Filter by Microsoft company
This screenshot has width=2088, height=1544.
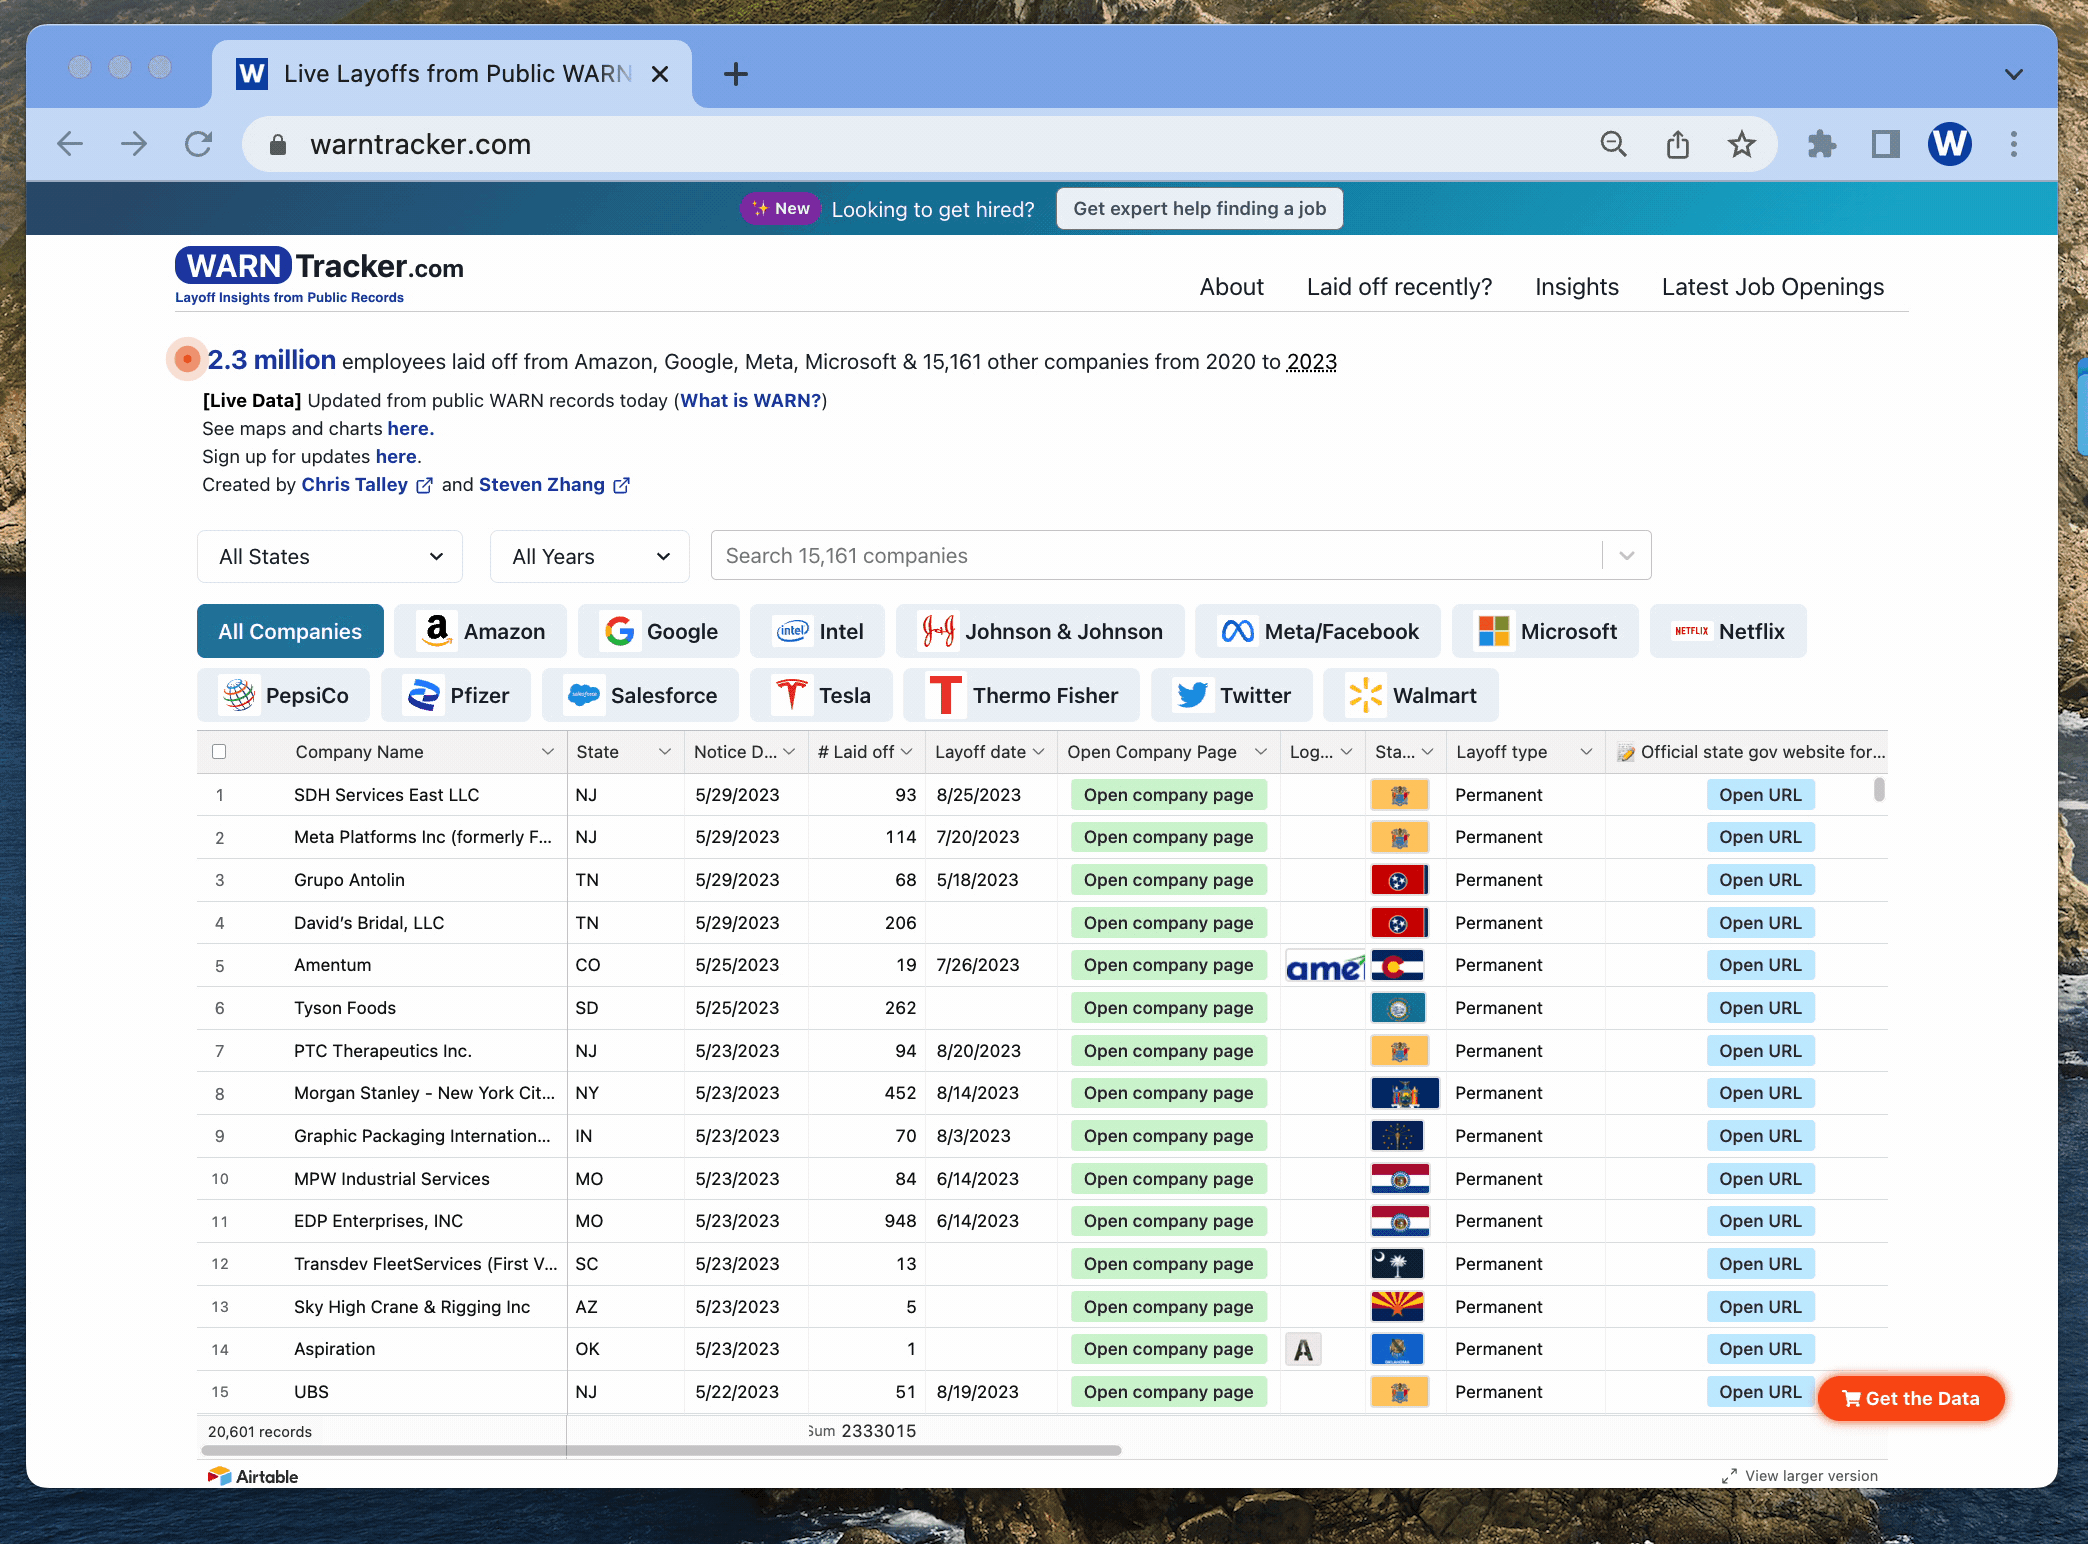pyautogui.click(x=1545, y=632)
